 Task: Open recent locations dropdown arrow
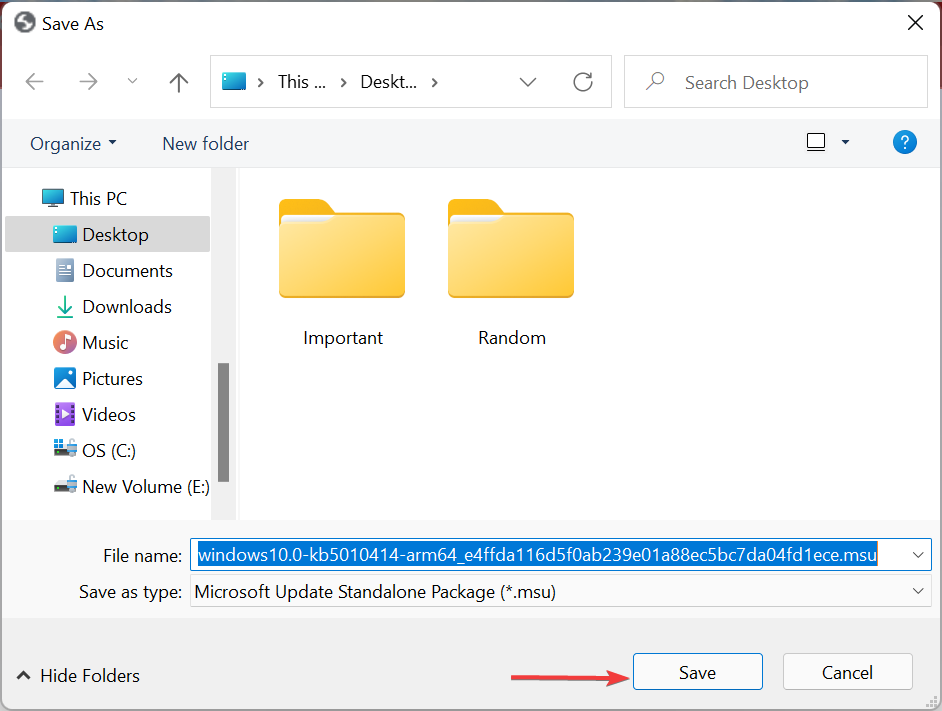[x=132, y=81]
